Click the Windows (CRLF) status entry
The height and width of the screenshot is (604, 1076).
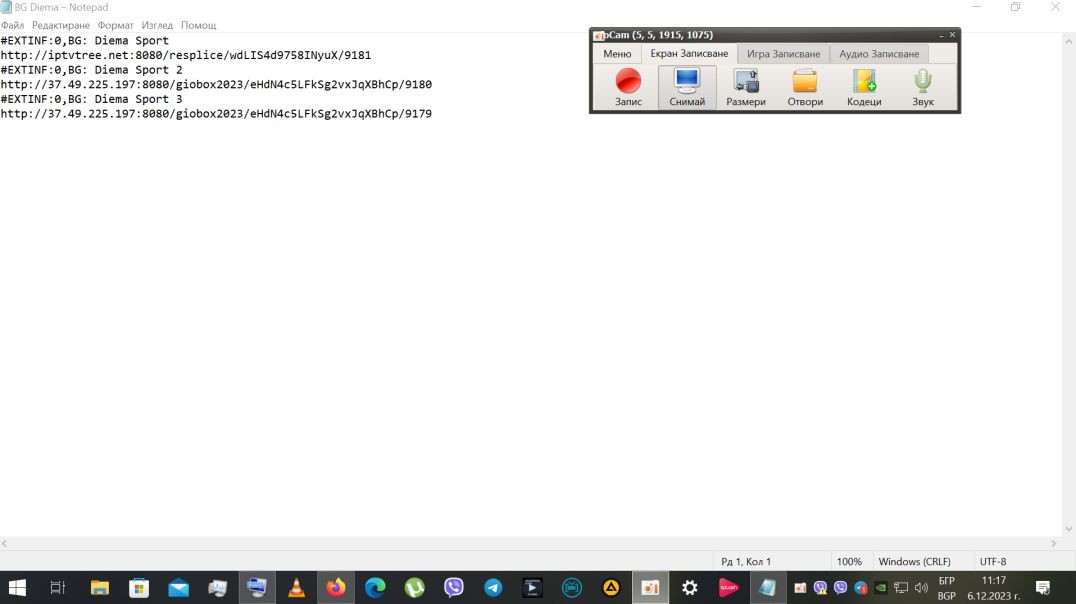point(914,561)
